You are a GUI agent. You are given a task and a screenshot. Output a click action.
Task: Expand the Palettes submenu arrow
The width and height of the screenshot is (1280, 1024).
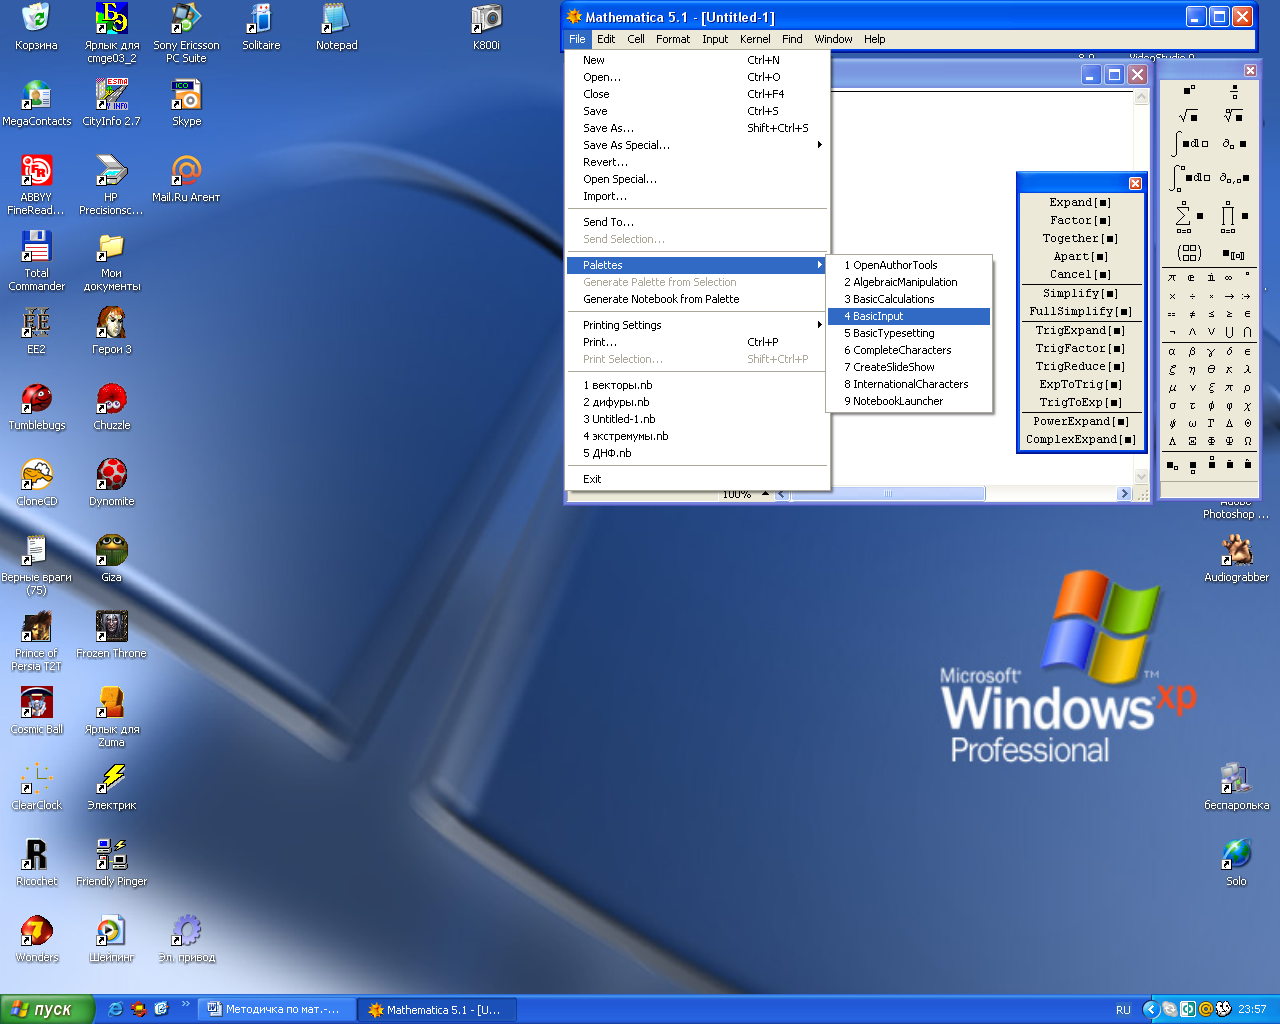[820, 265]
